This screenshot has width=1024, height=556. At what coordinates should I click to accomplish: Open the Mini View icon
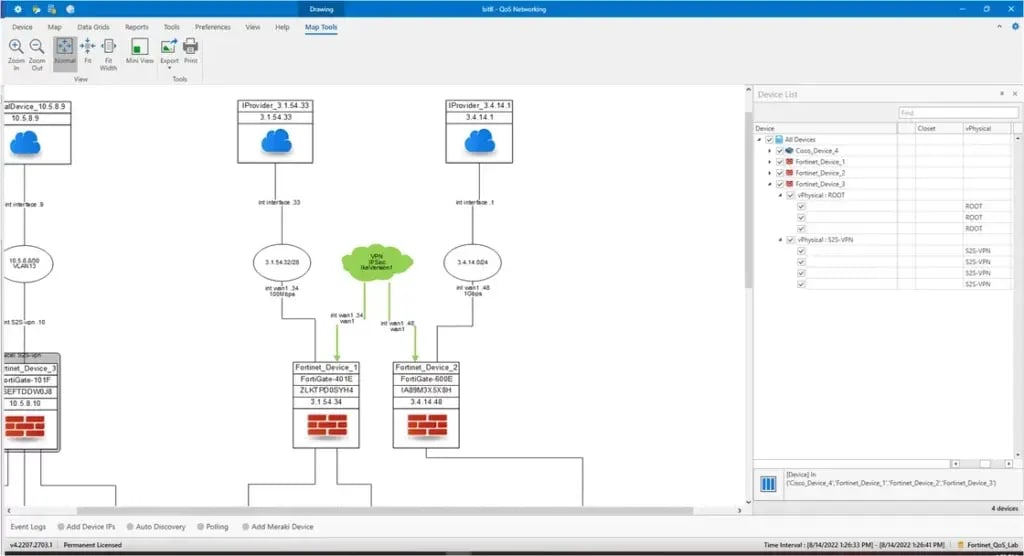(140, 47)
